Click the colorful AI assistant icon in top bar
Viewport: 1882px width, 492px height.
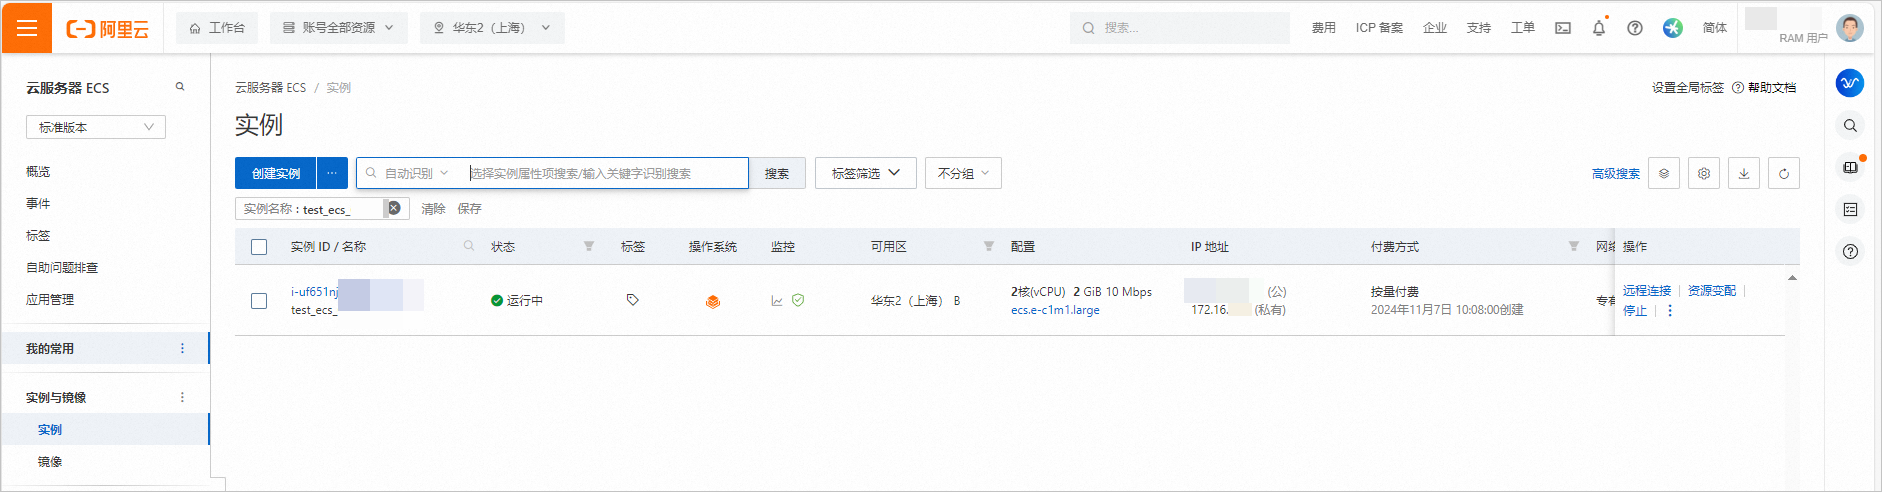click(1673, 28)
